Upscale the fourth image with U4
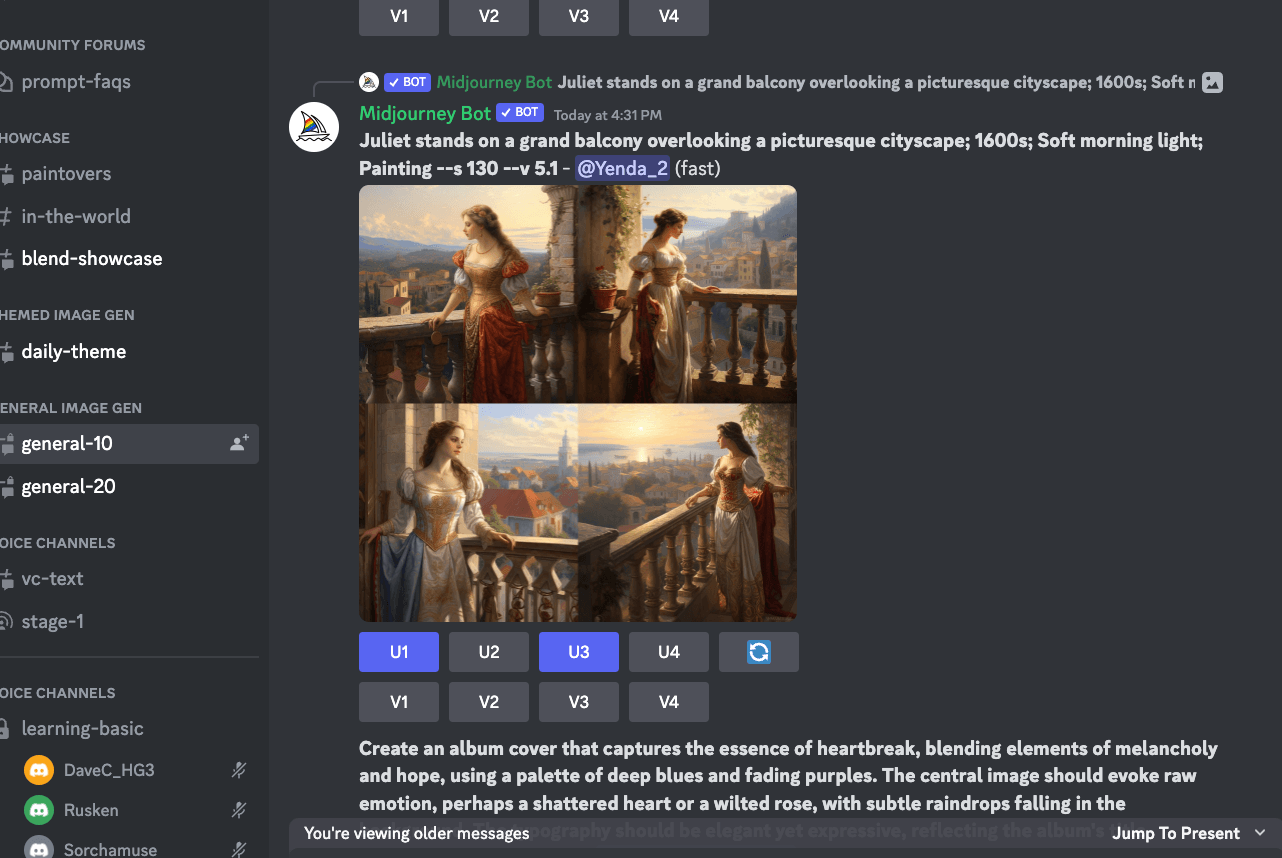This screenshot has width=1282, height=858. point(669,652)
